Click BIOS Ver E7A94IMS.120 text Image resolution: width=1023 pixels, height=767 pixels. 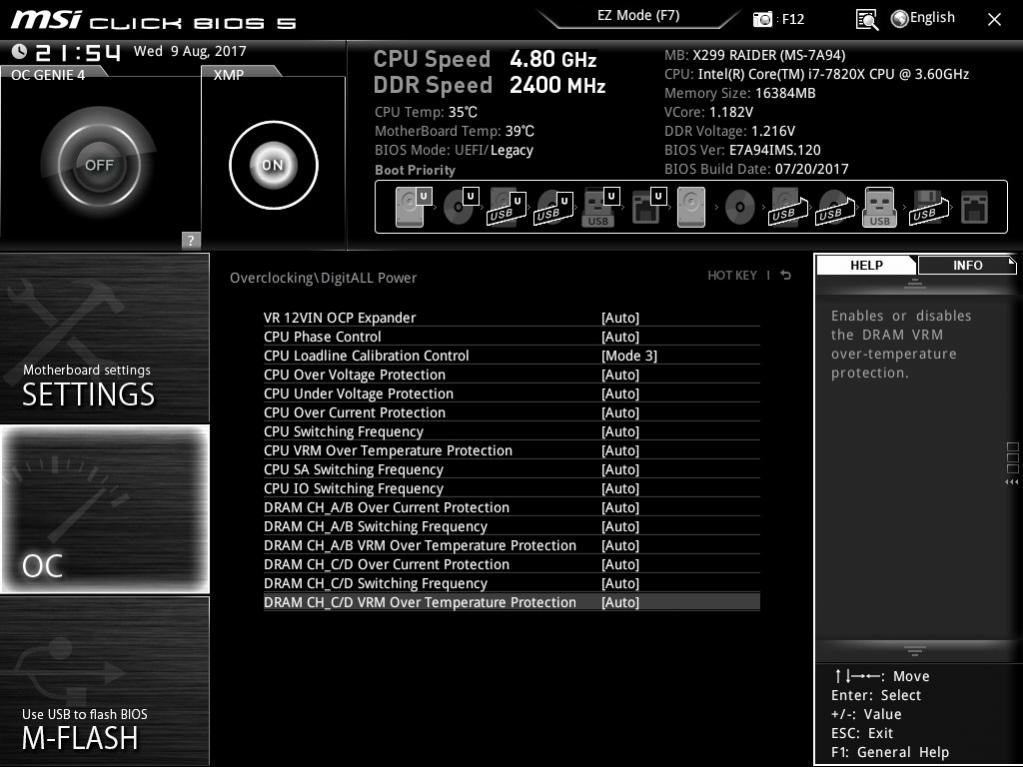tap(742, 150)
